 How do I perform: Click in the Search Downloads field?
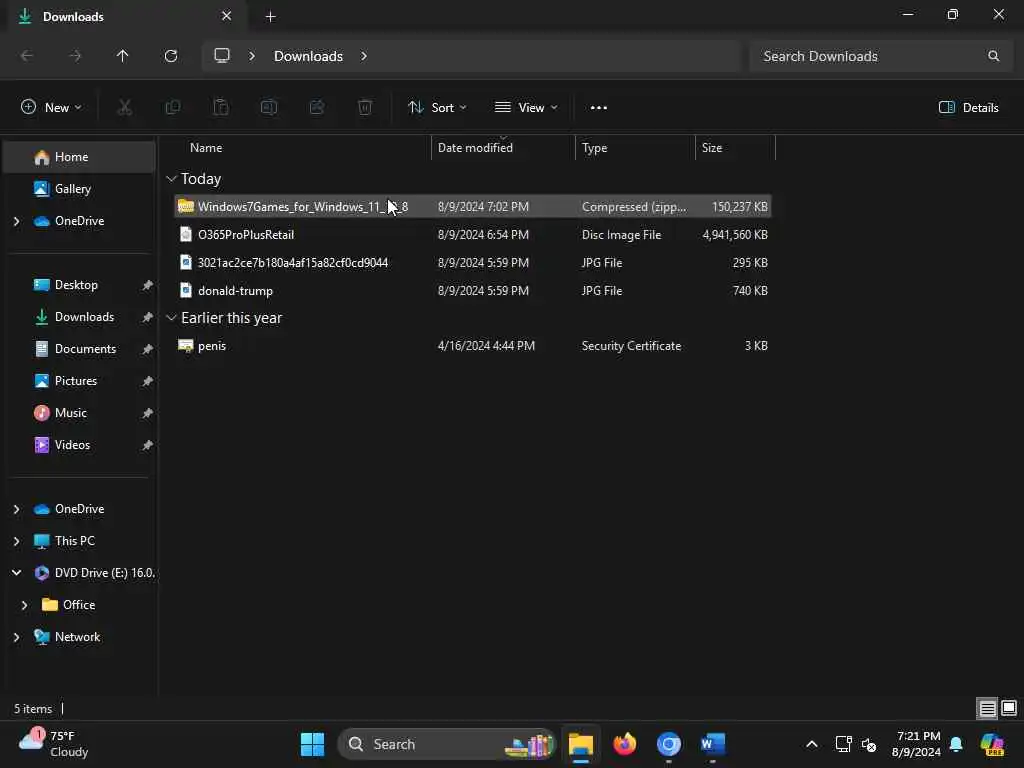click(880, 56)
